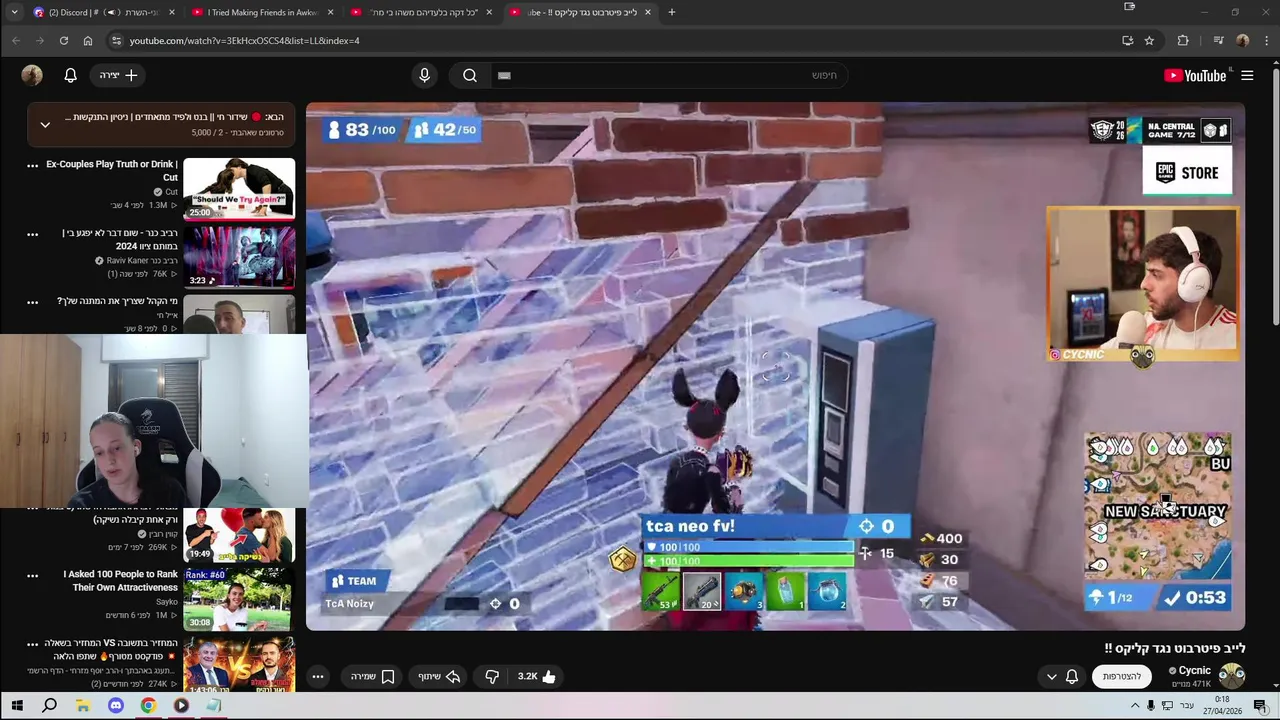Screen dimensions: 1280x720
Task: Open the 19:49 kissing video thumbnail
Action: [x=239, y=535]
